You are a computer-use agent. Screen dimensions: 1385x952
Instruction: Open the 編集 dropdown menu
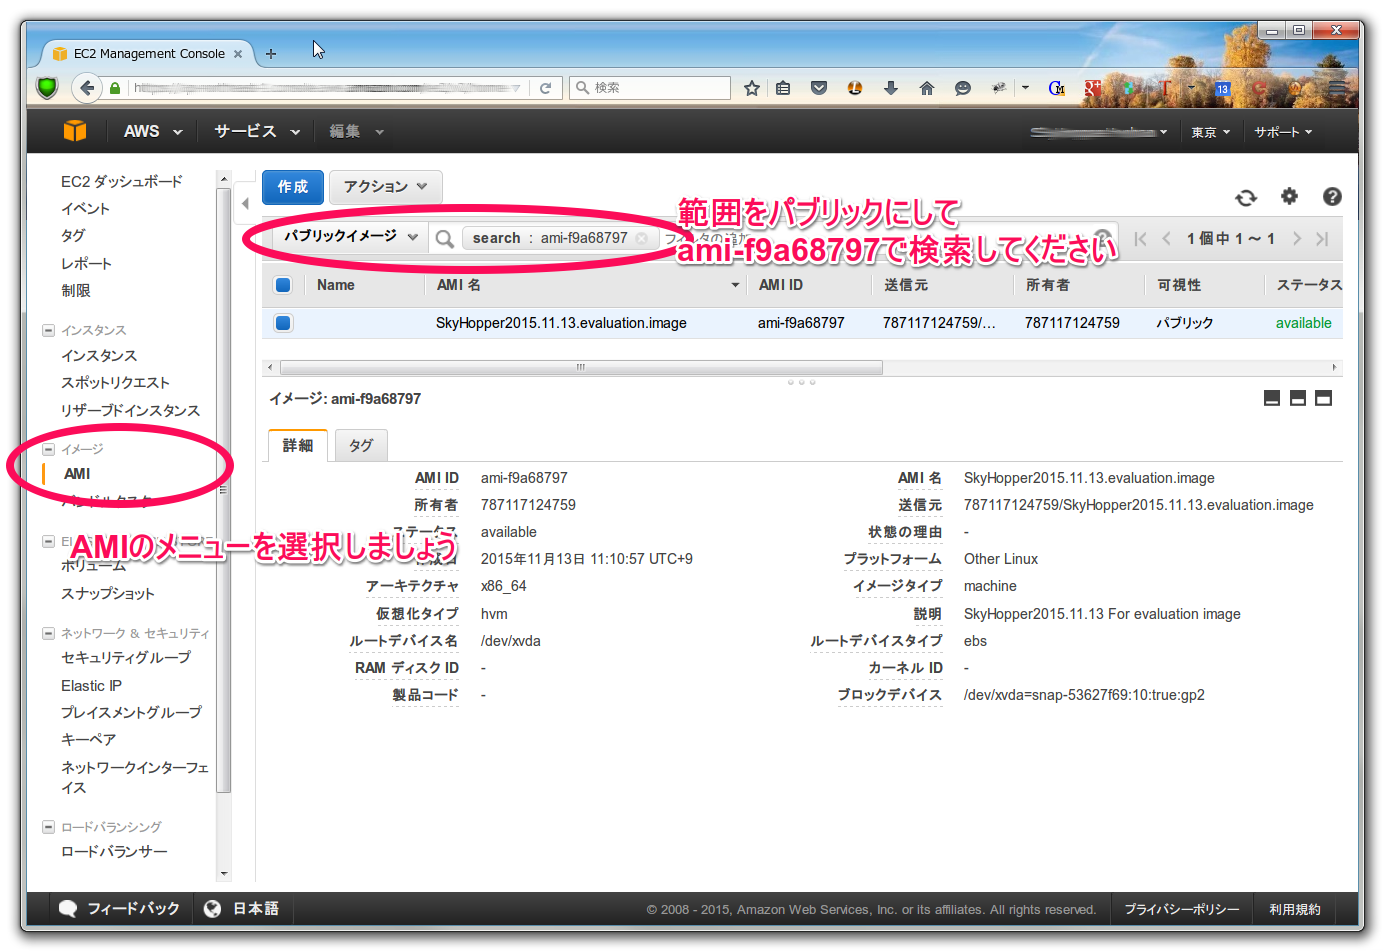click(356, 131)
